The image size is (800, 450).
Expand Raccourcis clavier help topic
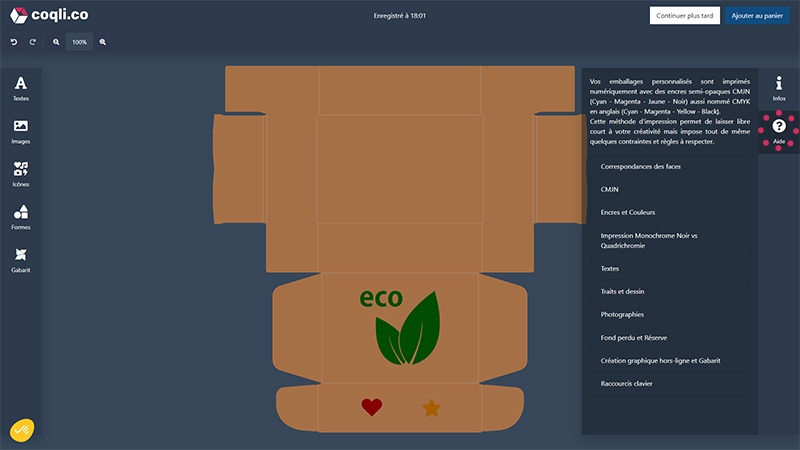pyautogui.click(x=670, y=384)
